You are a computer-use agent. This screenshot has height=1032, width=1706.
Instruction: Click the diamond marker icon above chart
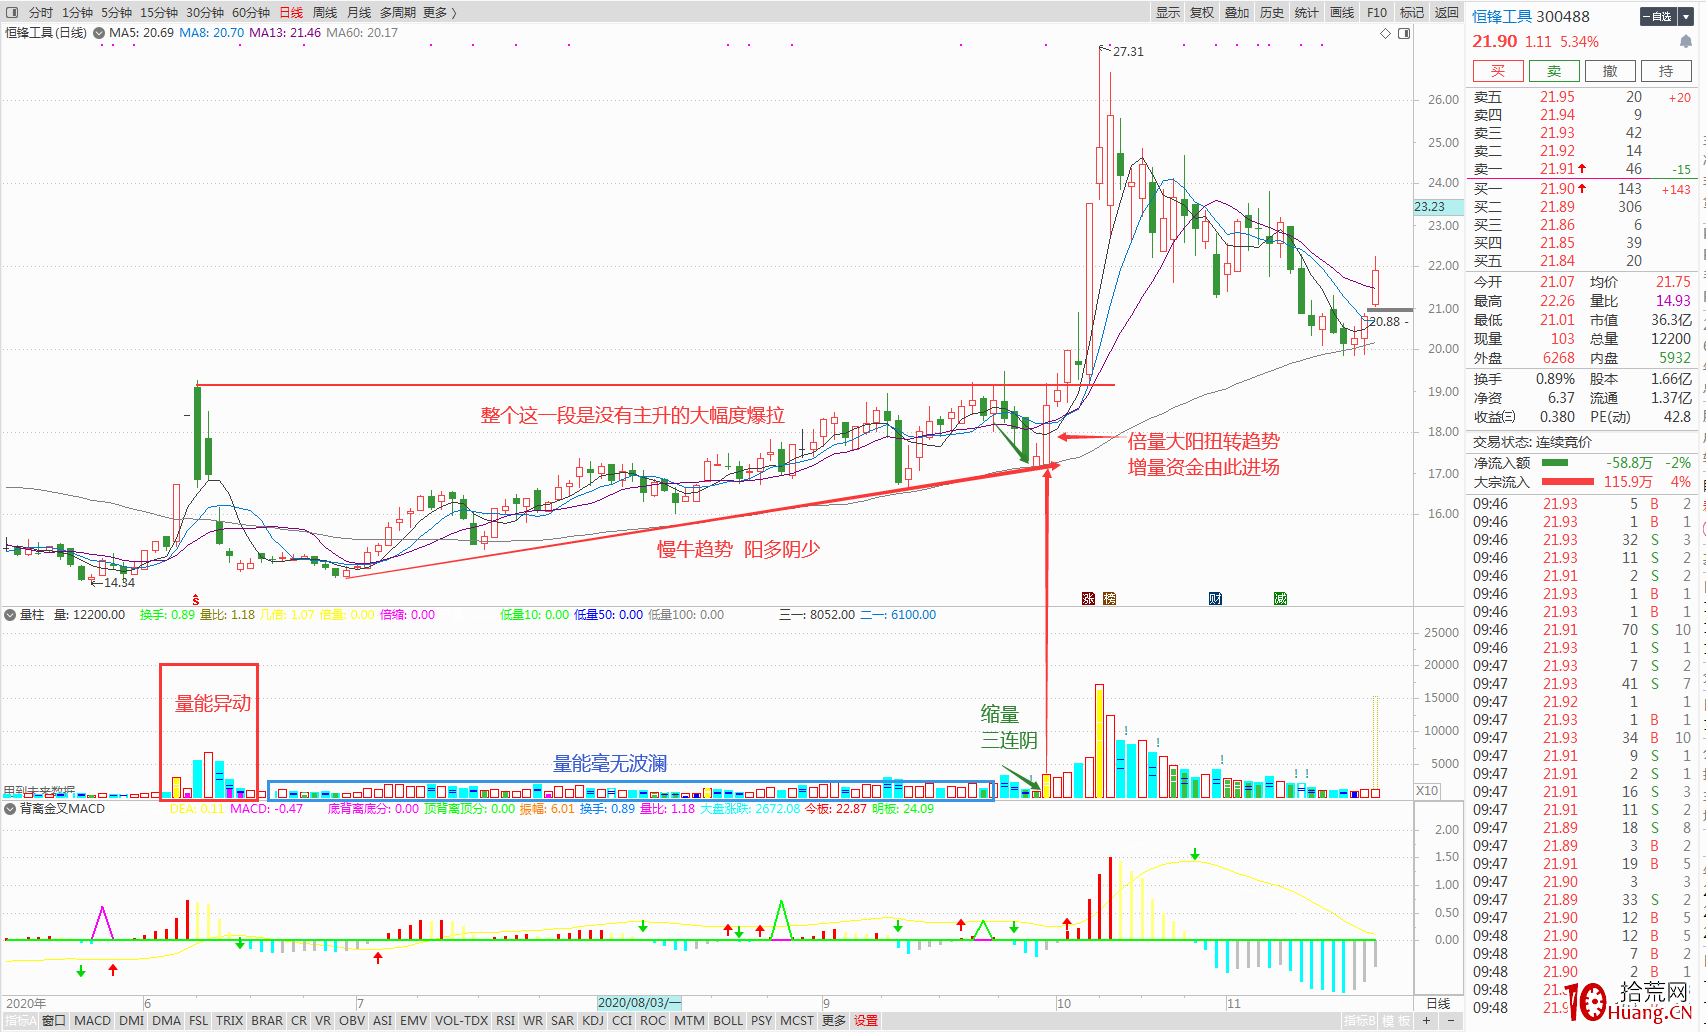(x=1386, y=33)
